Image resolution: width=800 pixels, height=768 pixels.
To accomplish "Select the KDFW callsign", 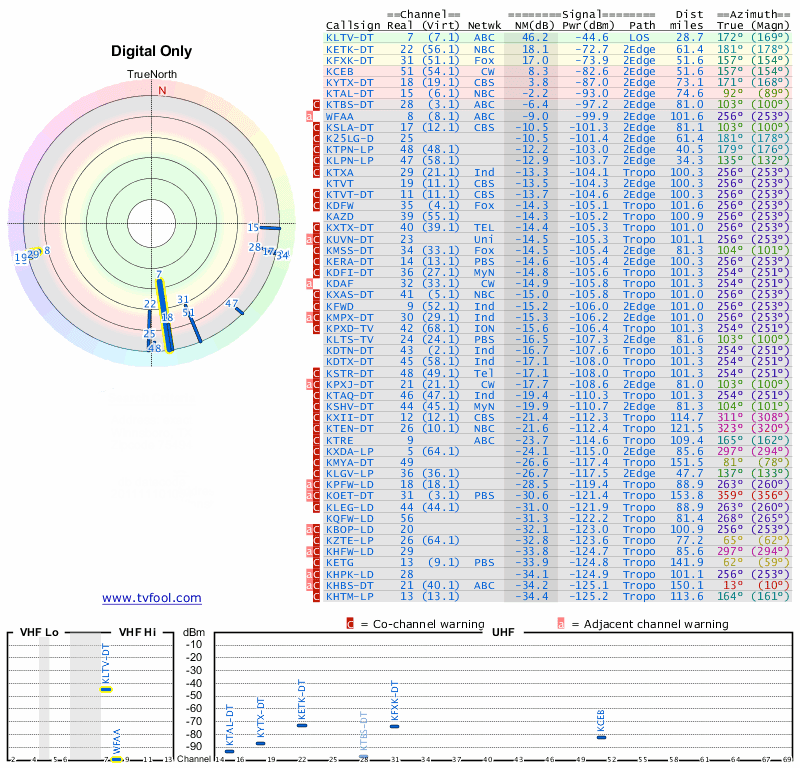I will (x=339, y=206).
